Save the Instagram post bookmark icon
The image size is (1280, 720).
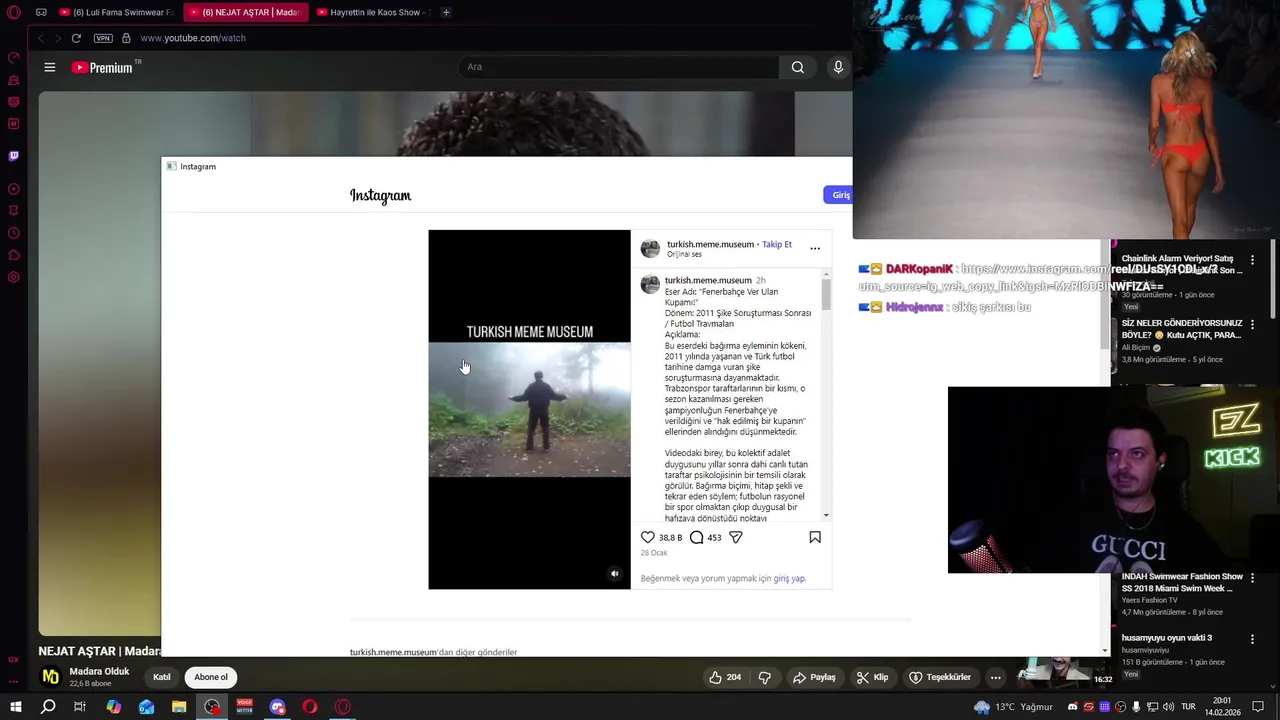[x=815, y=537]
